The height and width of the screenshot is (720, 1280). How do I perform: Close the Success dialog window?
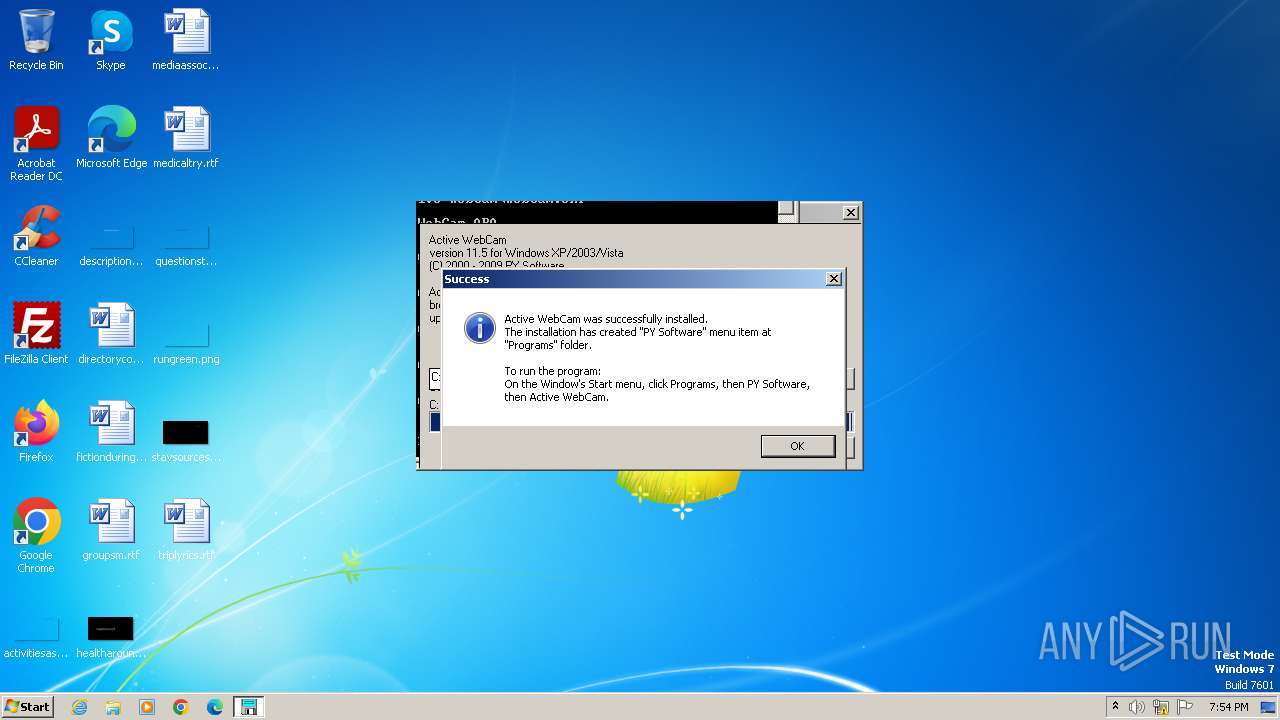click(x=834, y=279)
